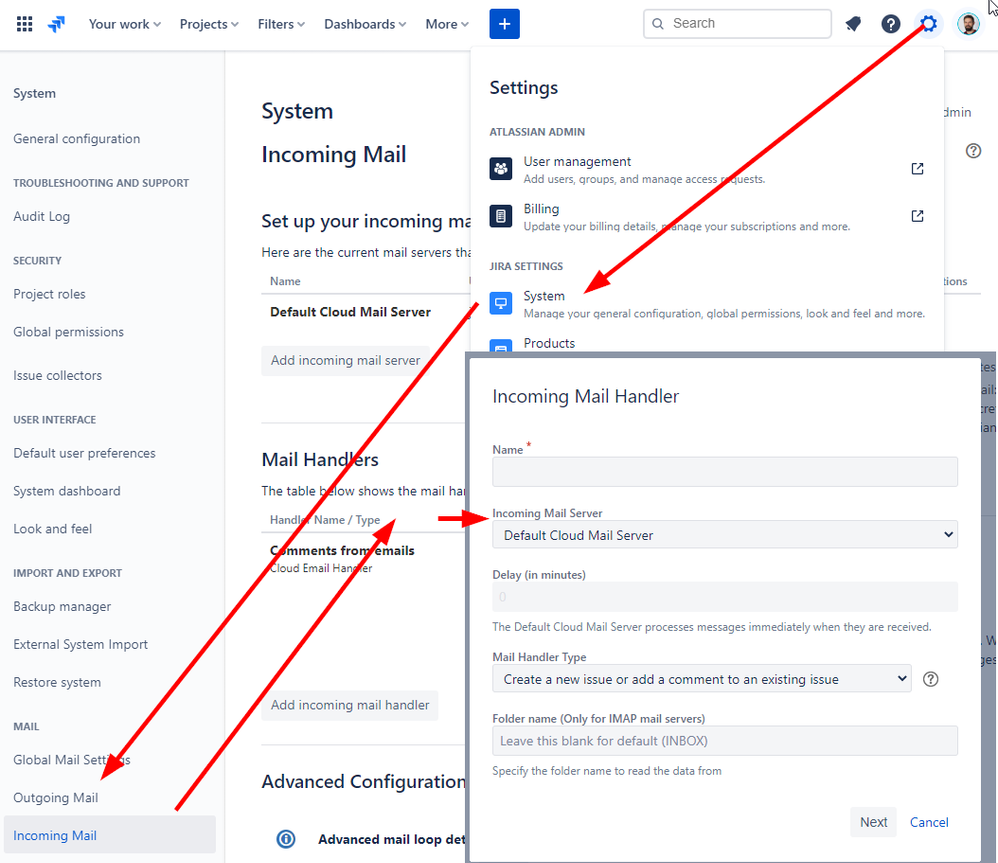Screen dimensions: 998x863
Task: Select Project roles in sidebar
Action: coord(49,294)
